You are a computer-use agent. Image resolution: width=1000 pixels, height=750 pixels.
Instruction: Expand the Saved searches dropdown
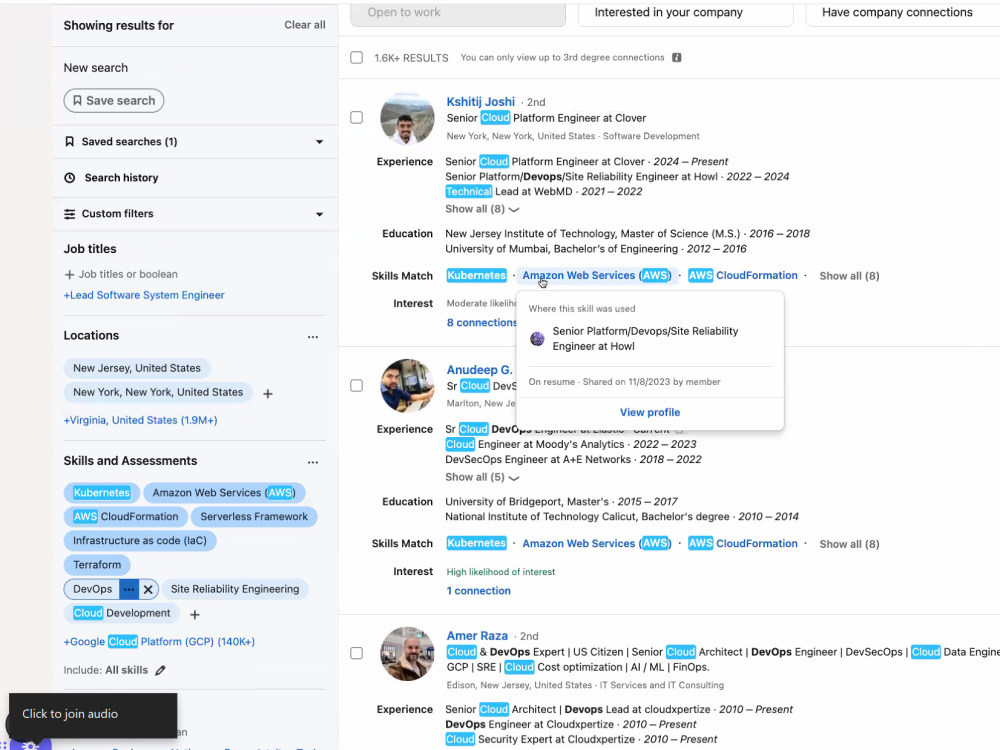(320, 142)
